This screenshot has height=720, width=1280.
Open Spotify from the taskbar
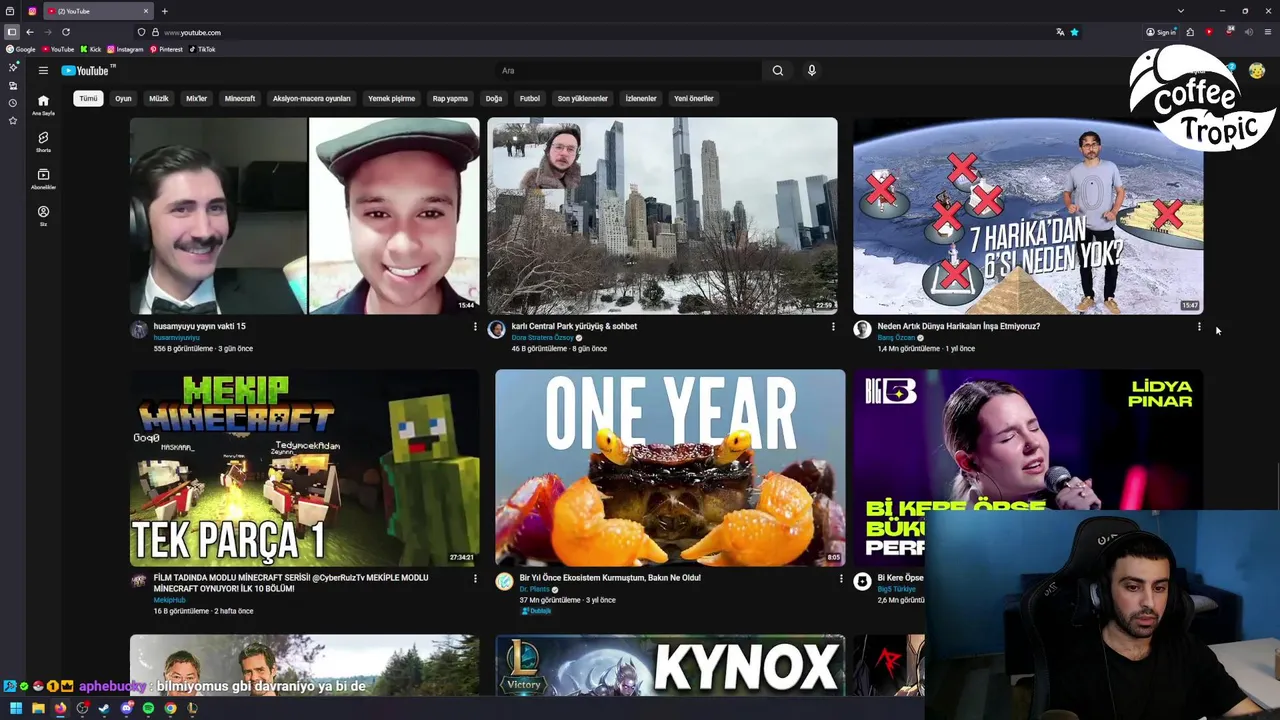pyautogui.click(x=148, y=708)
